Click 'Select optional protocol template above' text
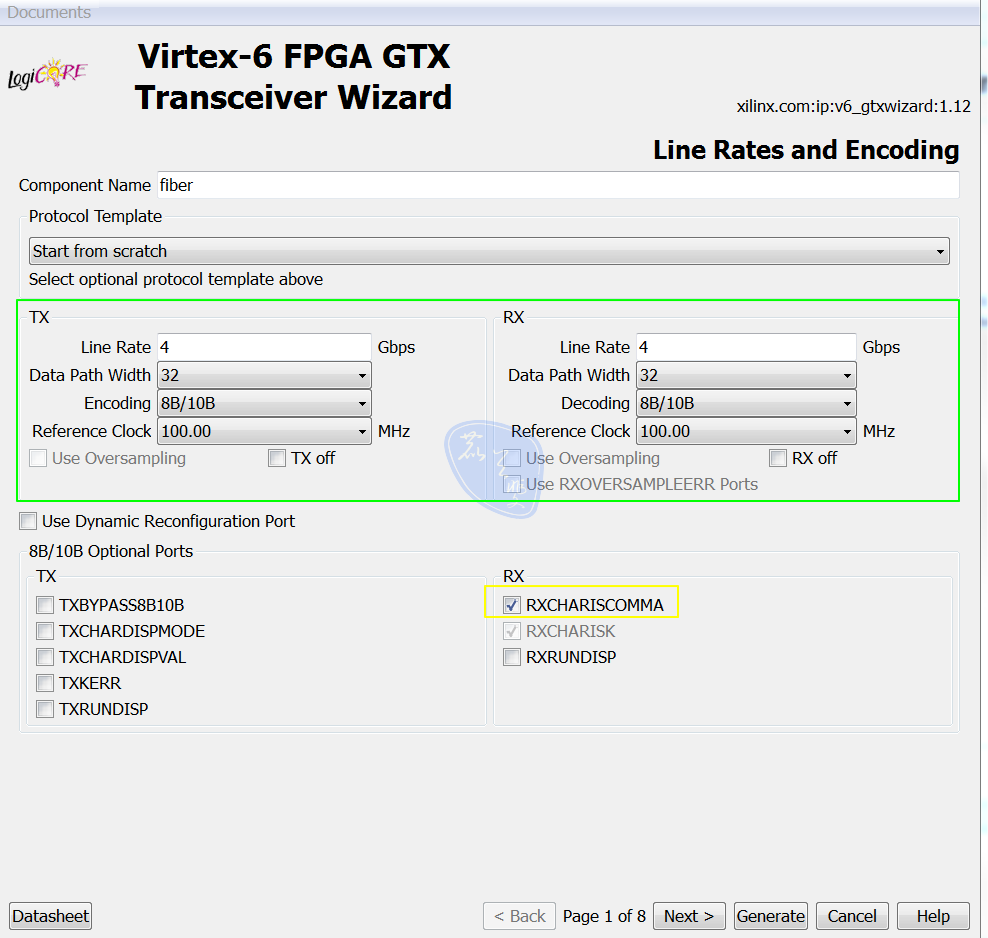The height and width of the screenshot is (938, 988). pos(176,279)
